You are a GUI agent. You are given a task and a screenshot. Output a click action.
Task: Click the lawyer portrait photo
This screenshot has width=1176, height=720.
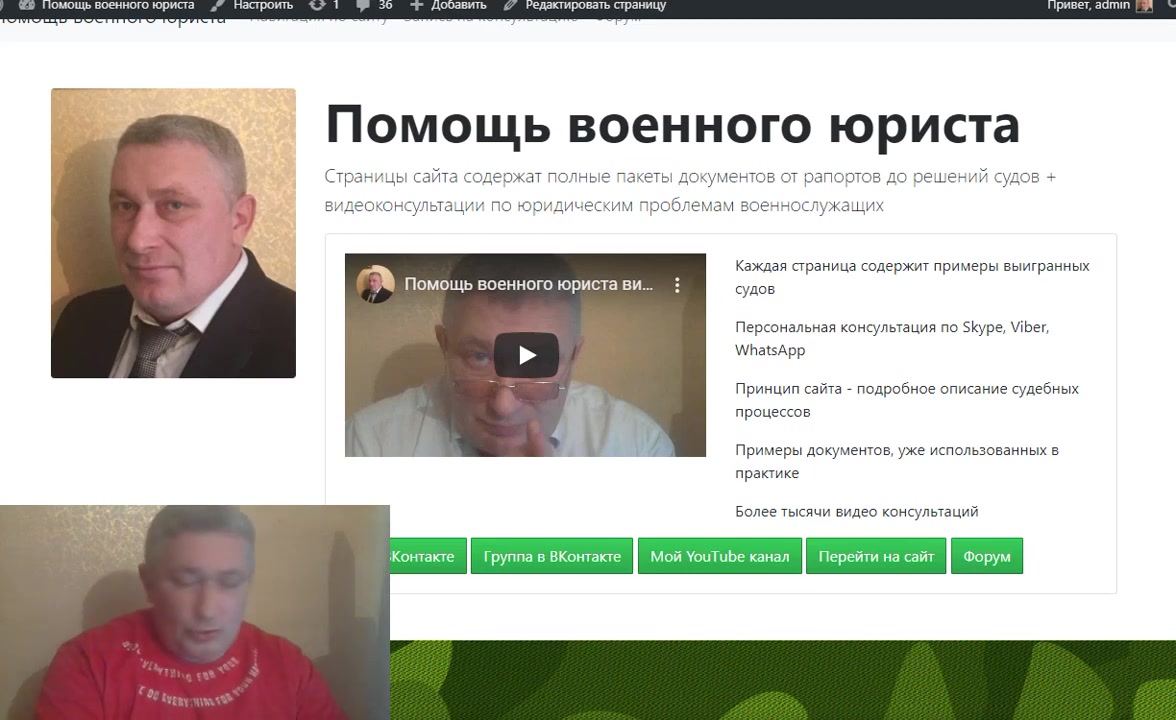coord(173,233)
